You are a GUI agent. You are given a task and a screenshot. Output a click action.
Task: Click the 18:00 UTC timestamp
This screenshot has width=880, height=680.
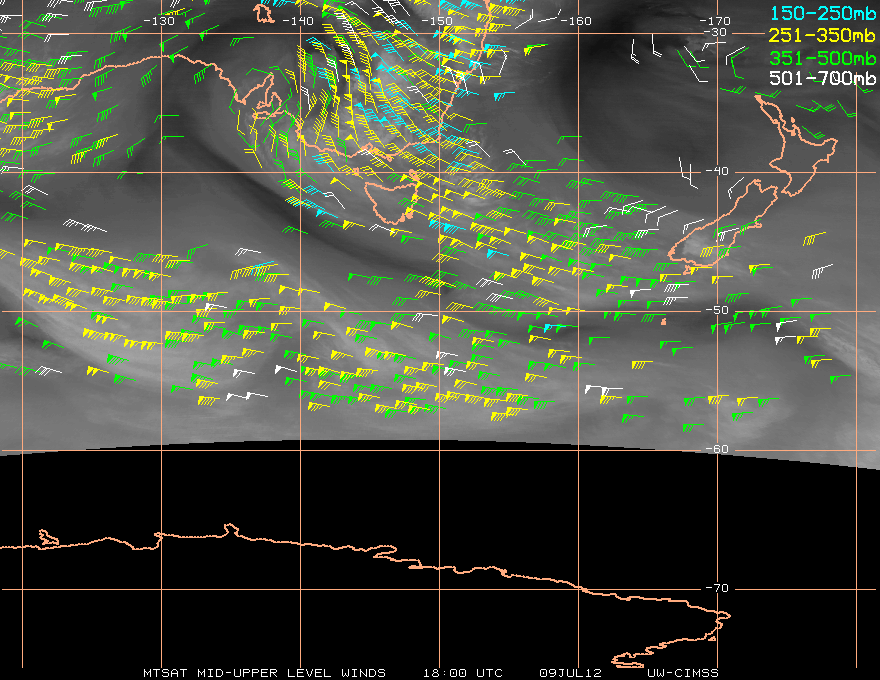point(462,672)
